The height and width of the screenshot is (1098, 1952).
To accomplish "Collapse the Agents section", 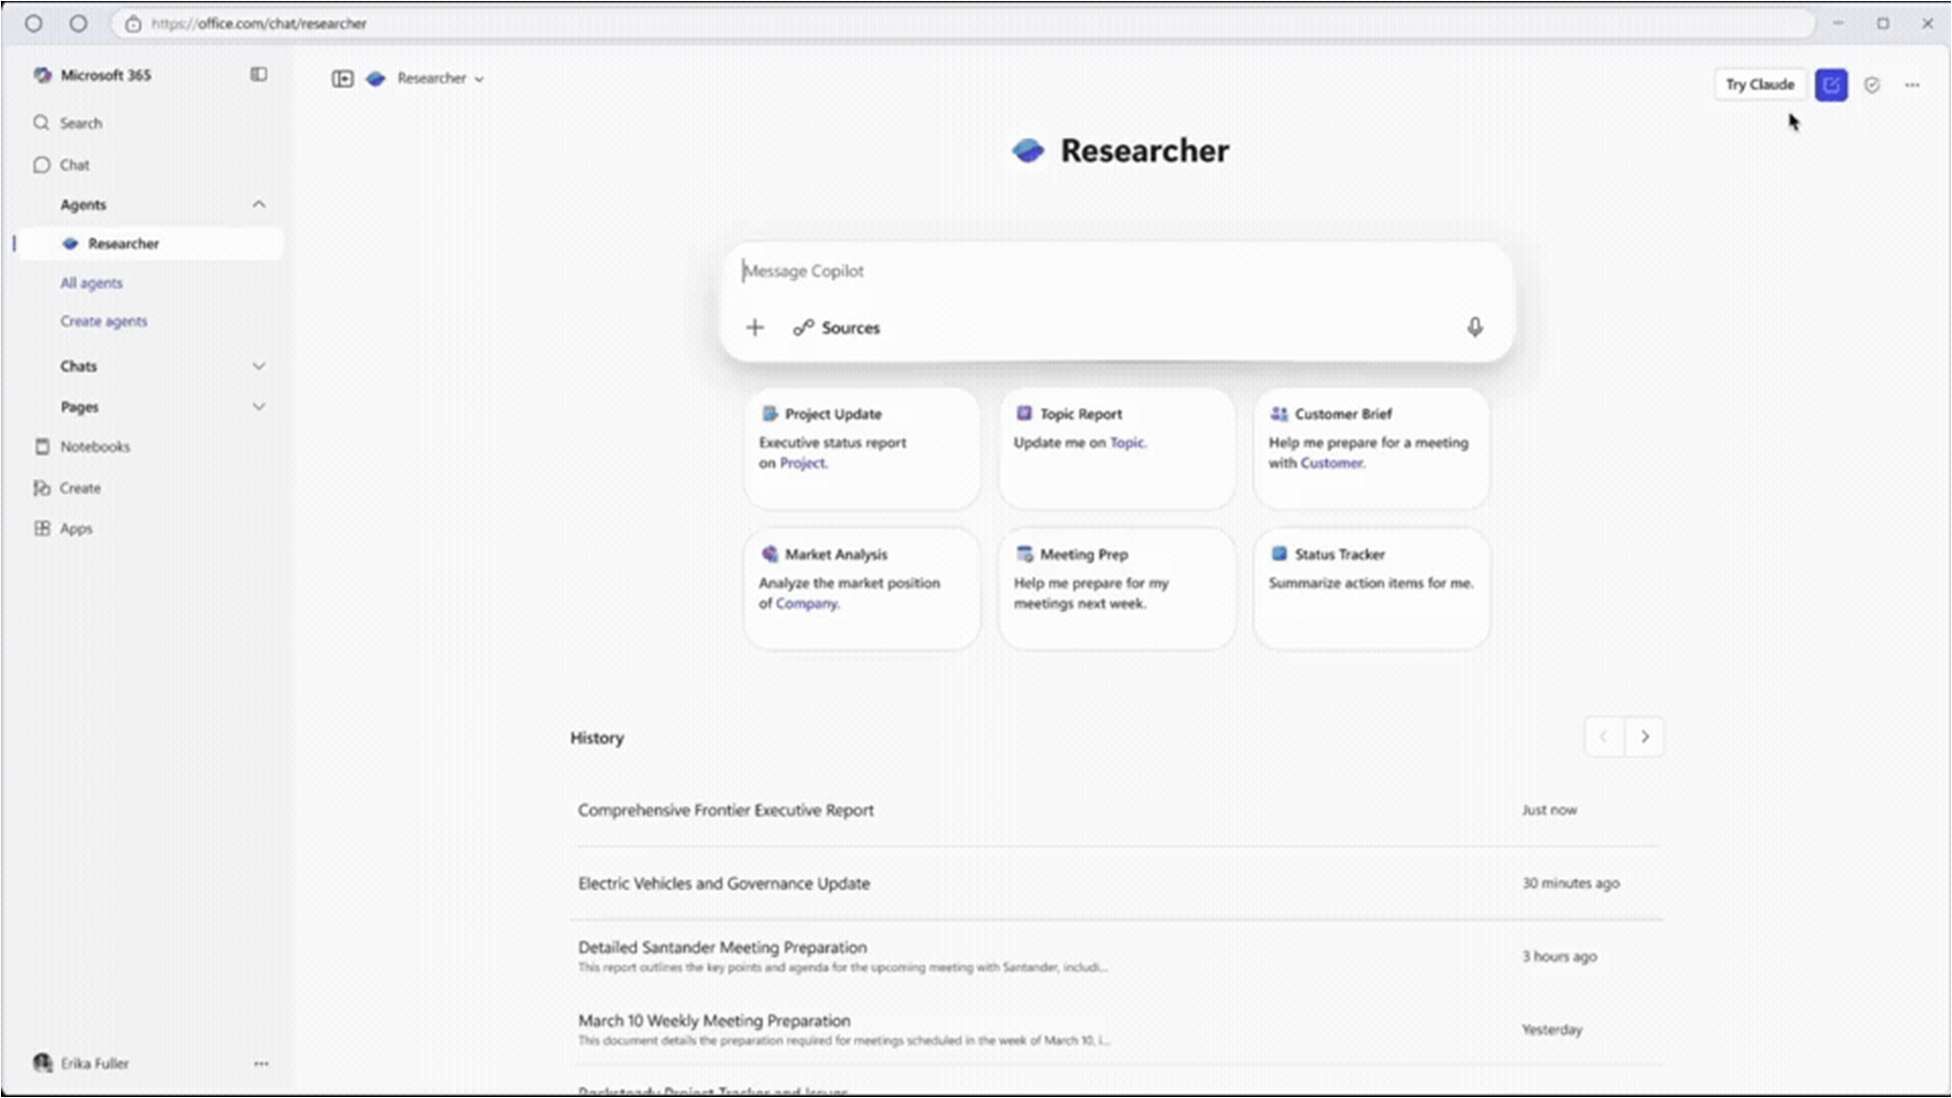I will tap(259, 204).
